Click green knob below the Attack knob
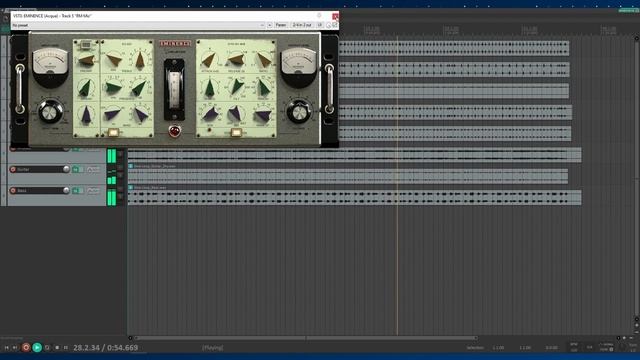Screen dimensions: 640x360 click(209, 88)
